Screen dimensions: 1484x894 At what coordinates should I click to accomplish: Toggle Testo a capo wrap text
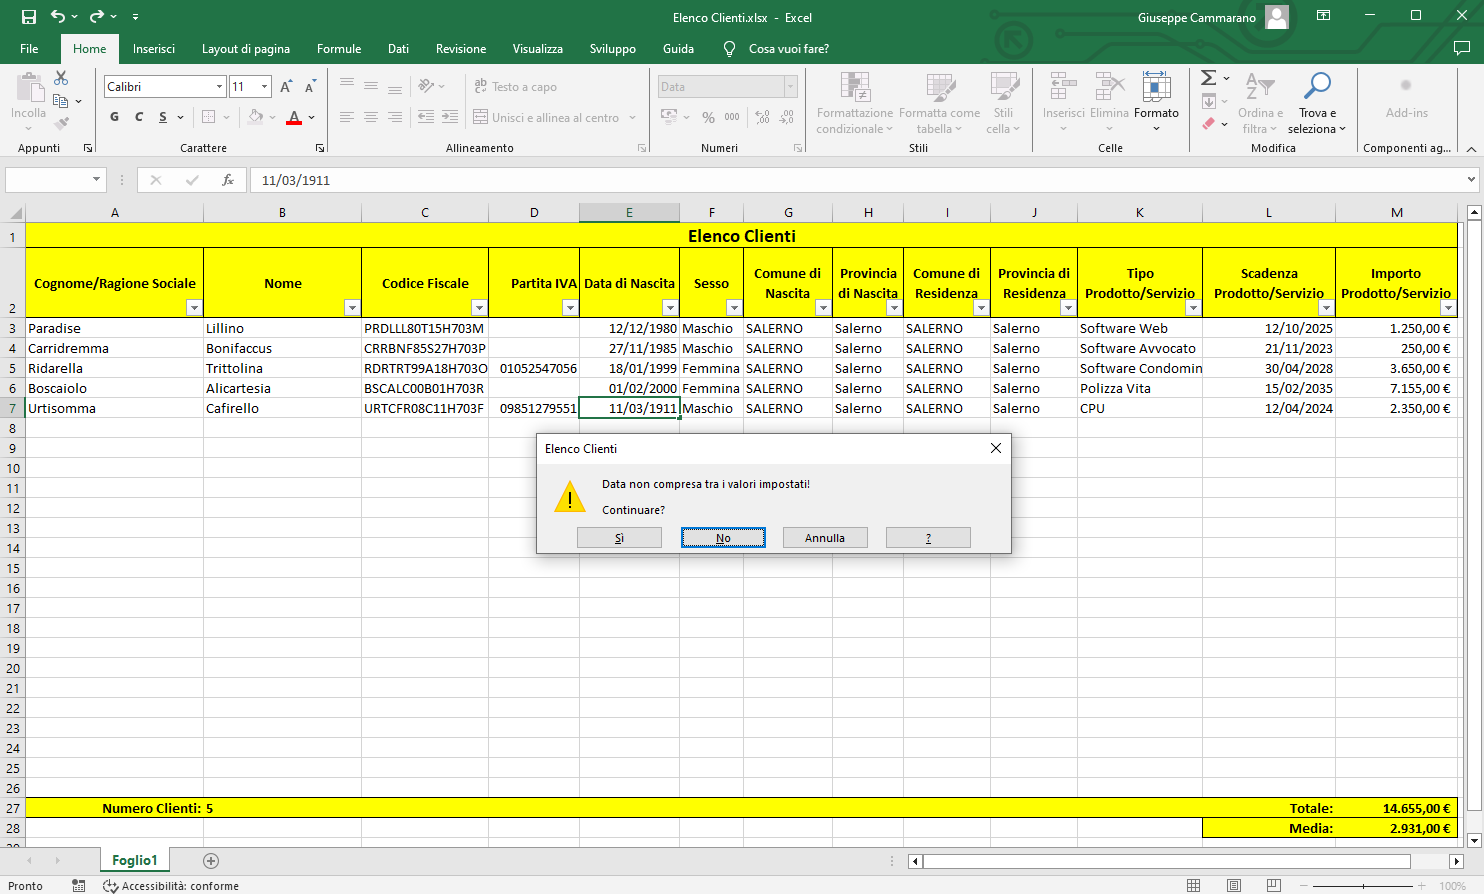pyautogui.click(x=516, y=87)
